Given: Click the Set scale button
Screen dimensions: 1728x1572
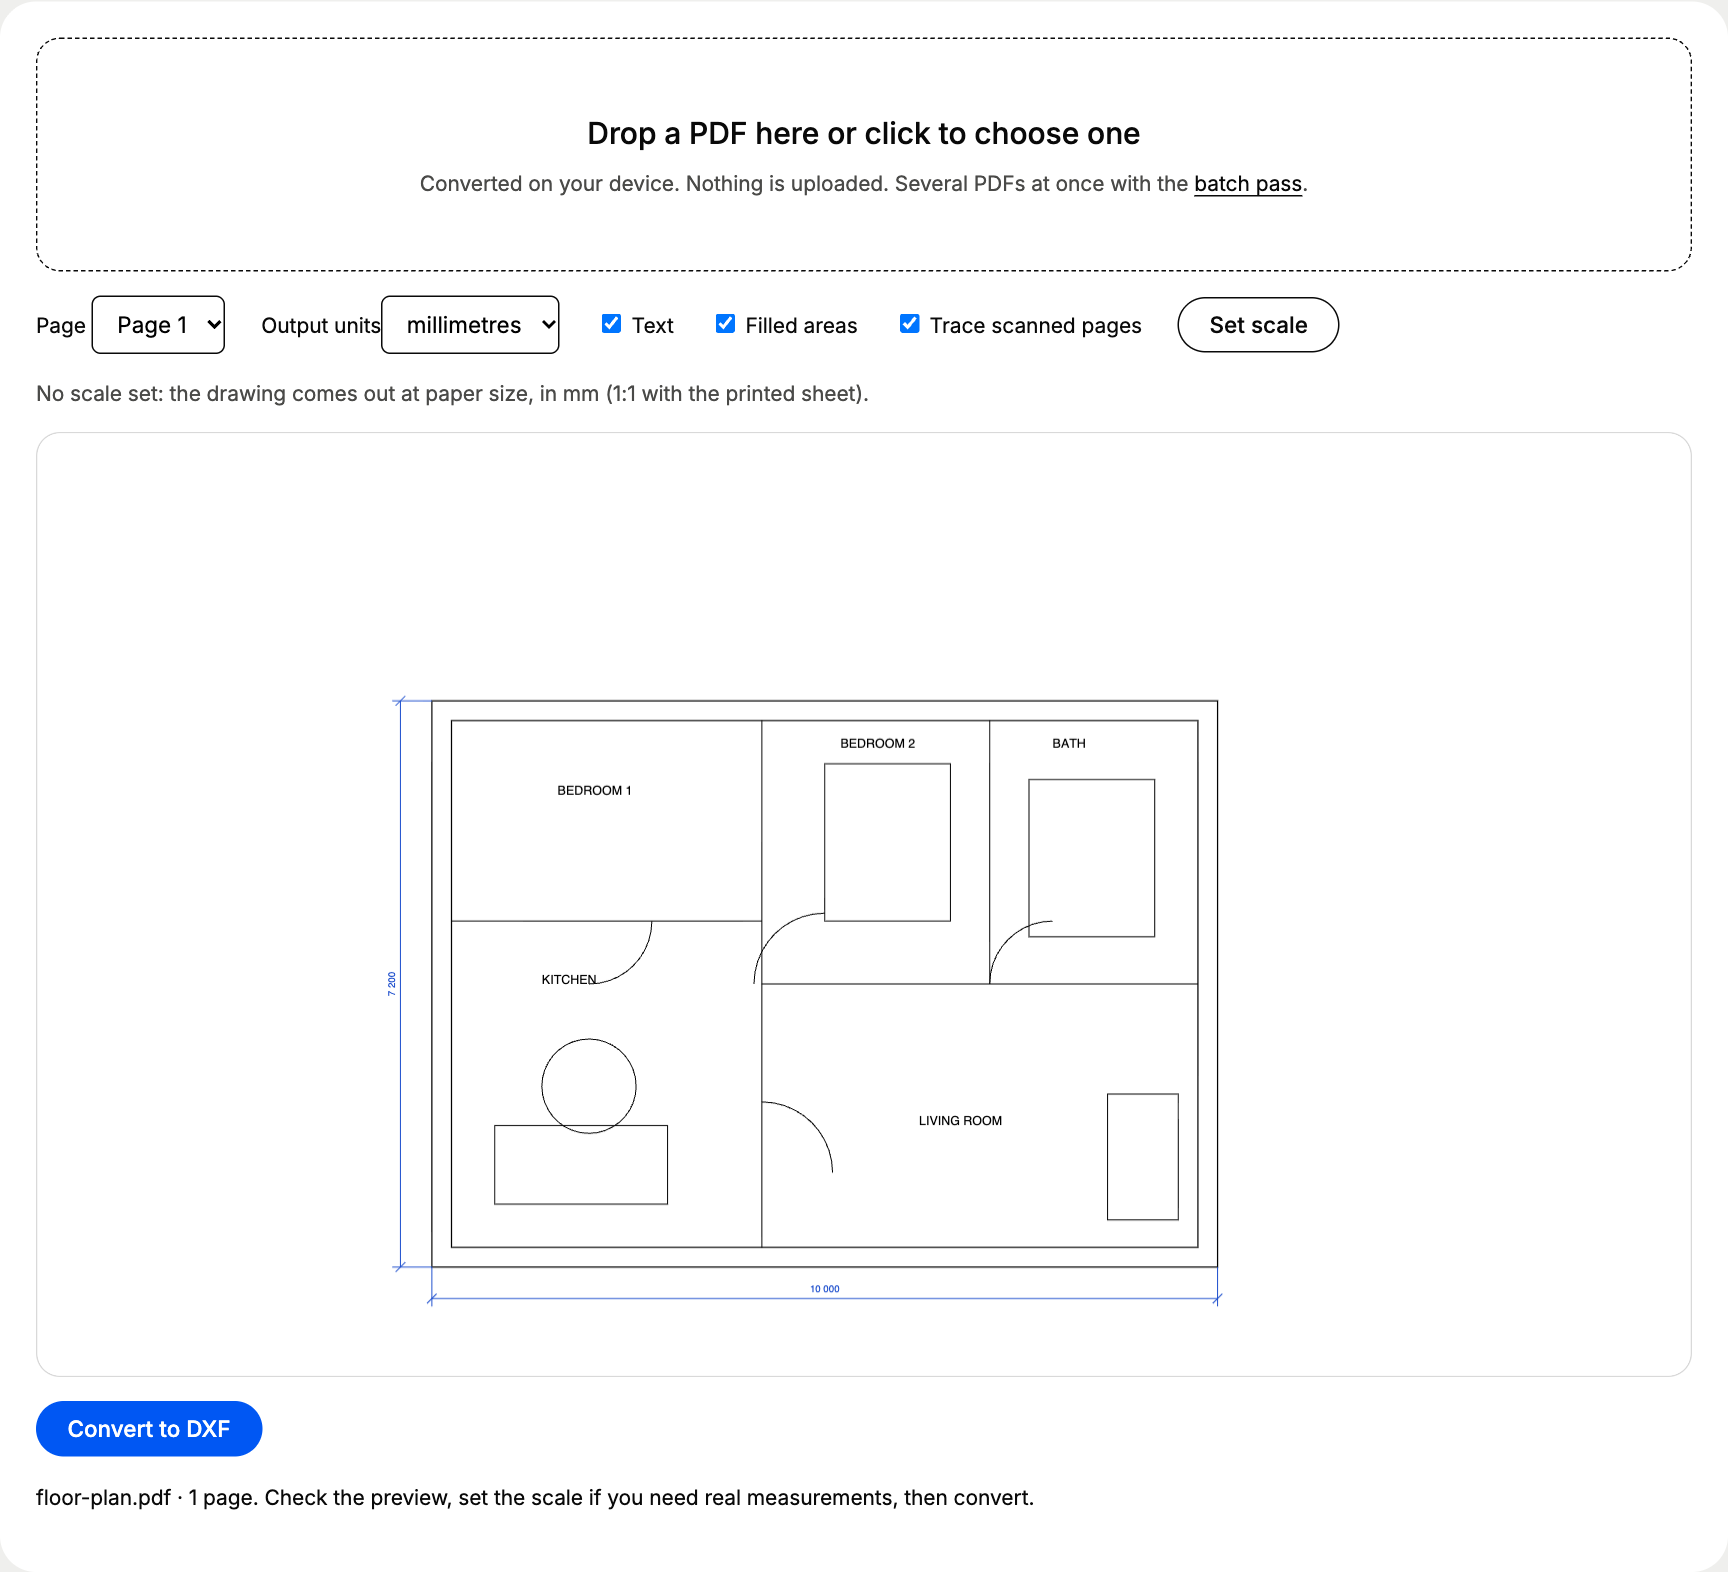Looking at the screenshot, I should point(1258,325).
